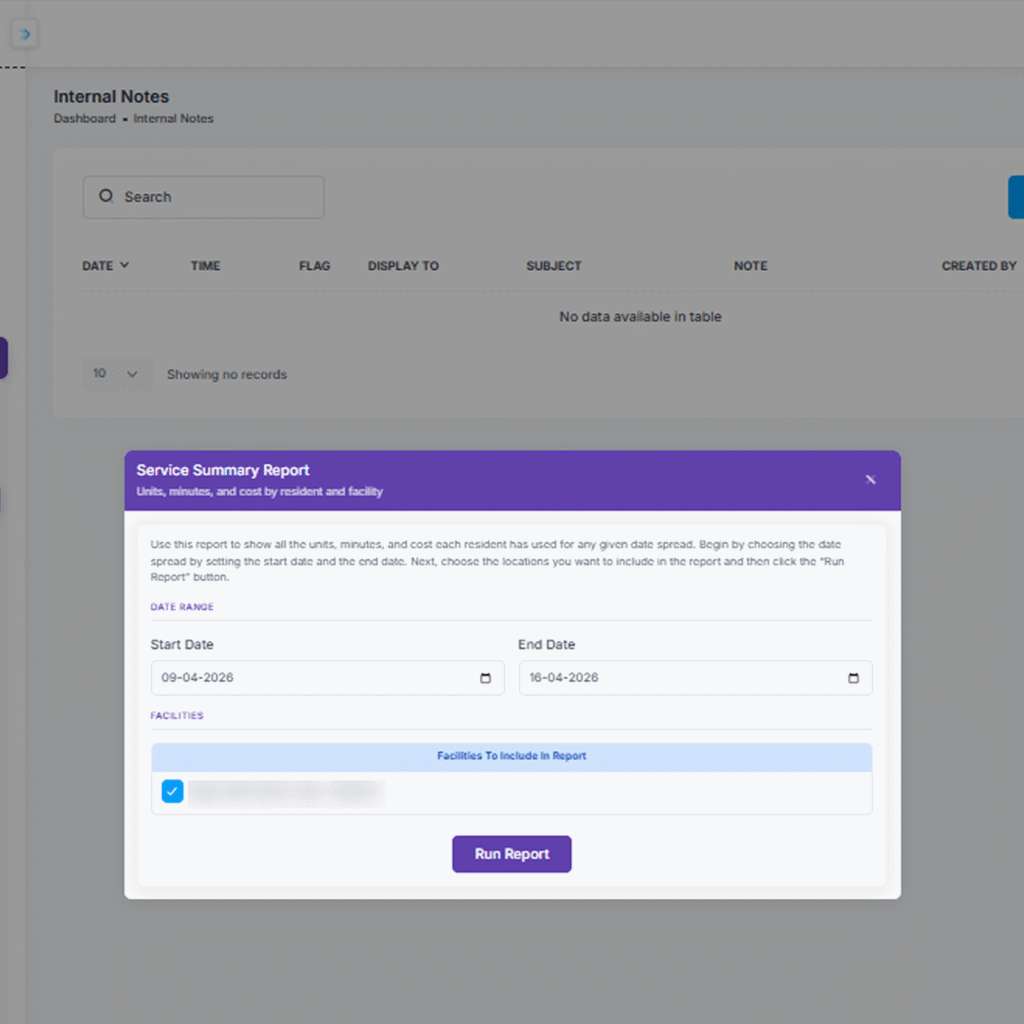Uncheck the facility checkbox in Facilities list
Image resolution: width=1024 pixels, height=1024 pixels.
(173, 793)
